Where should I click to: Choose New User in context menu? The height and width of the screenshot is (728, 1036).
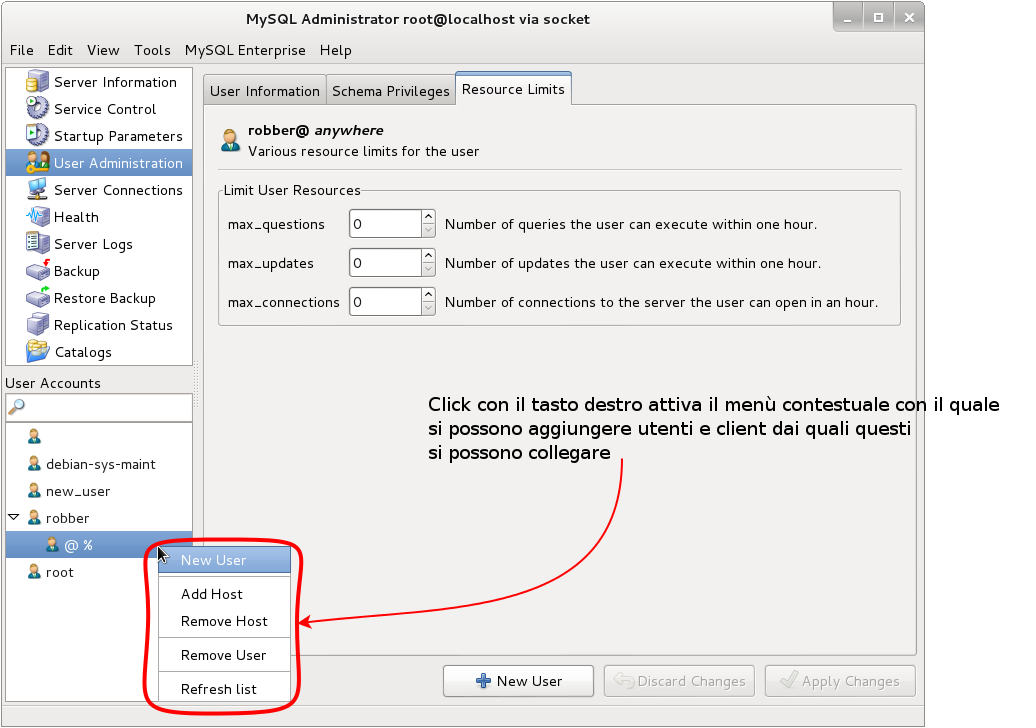point(225,560)
